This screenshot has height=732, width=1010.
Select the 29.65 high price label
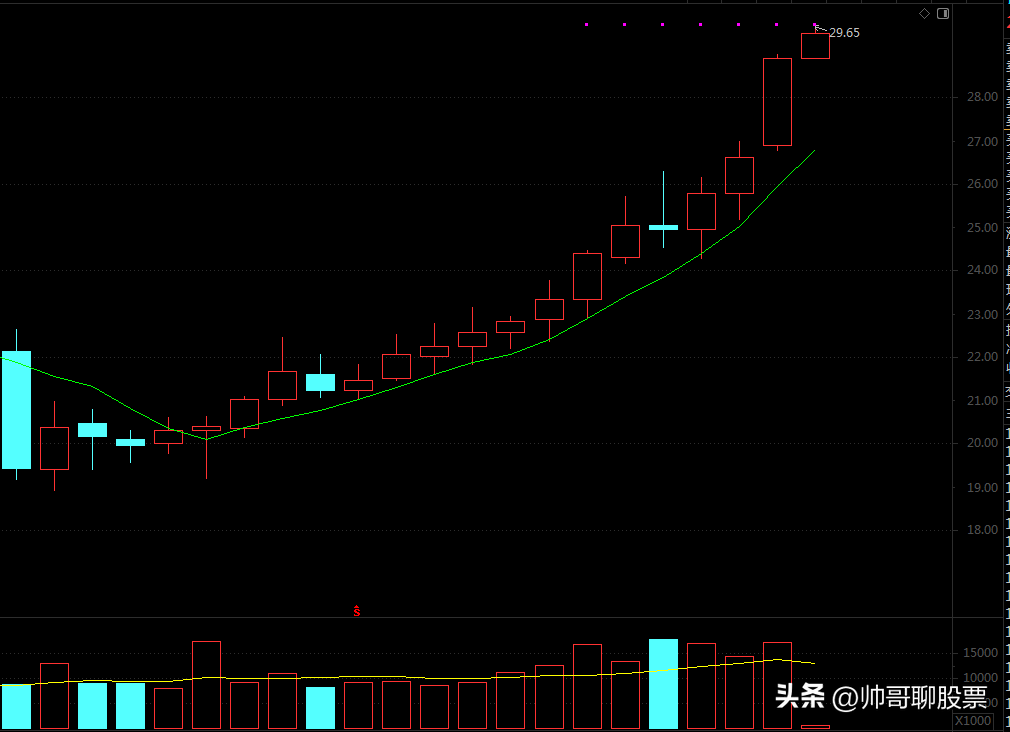pos(844,33)
